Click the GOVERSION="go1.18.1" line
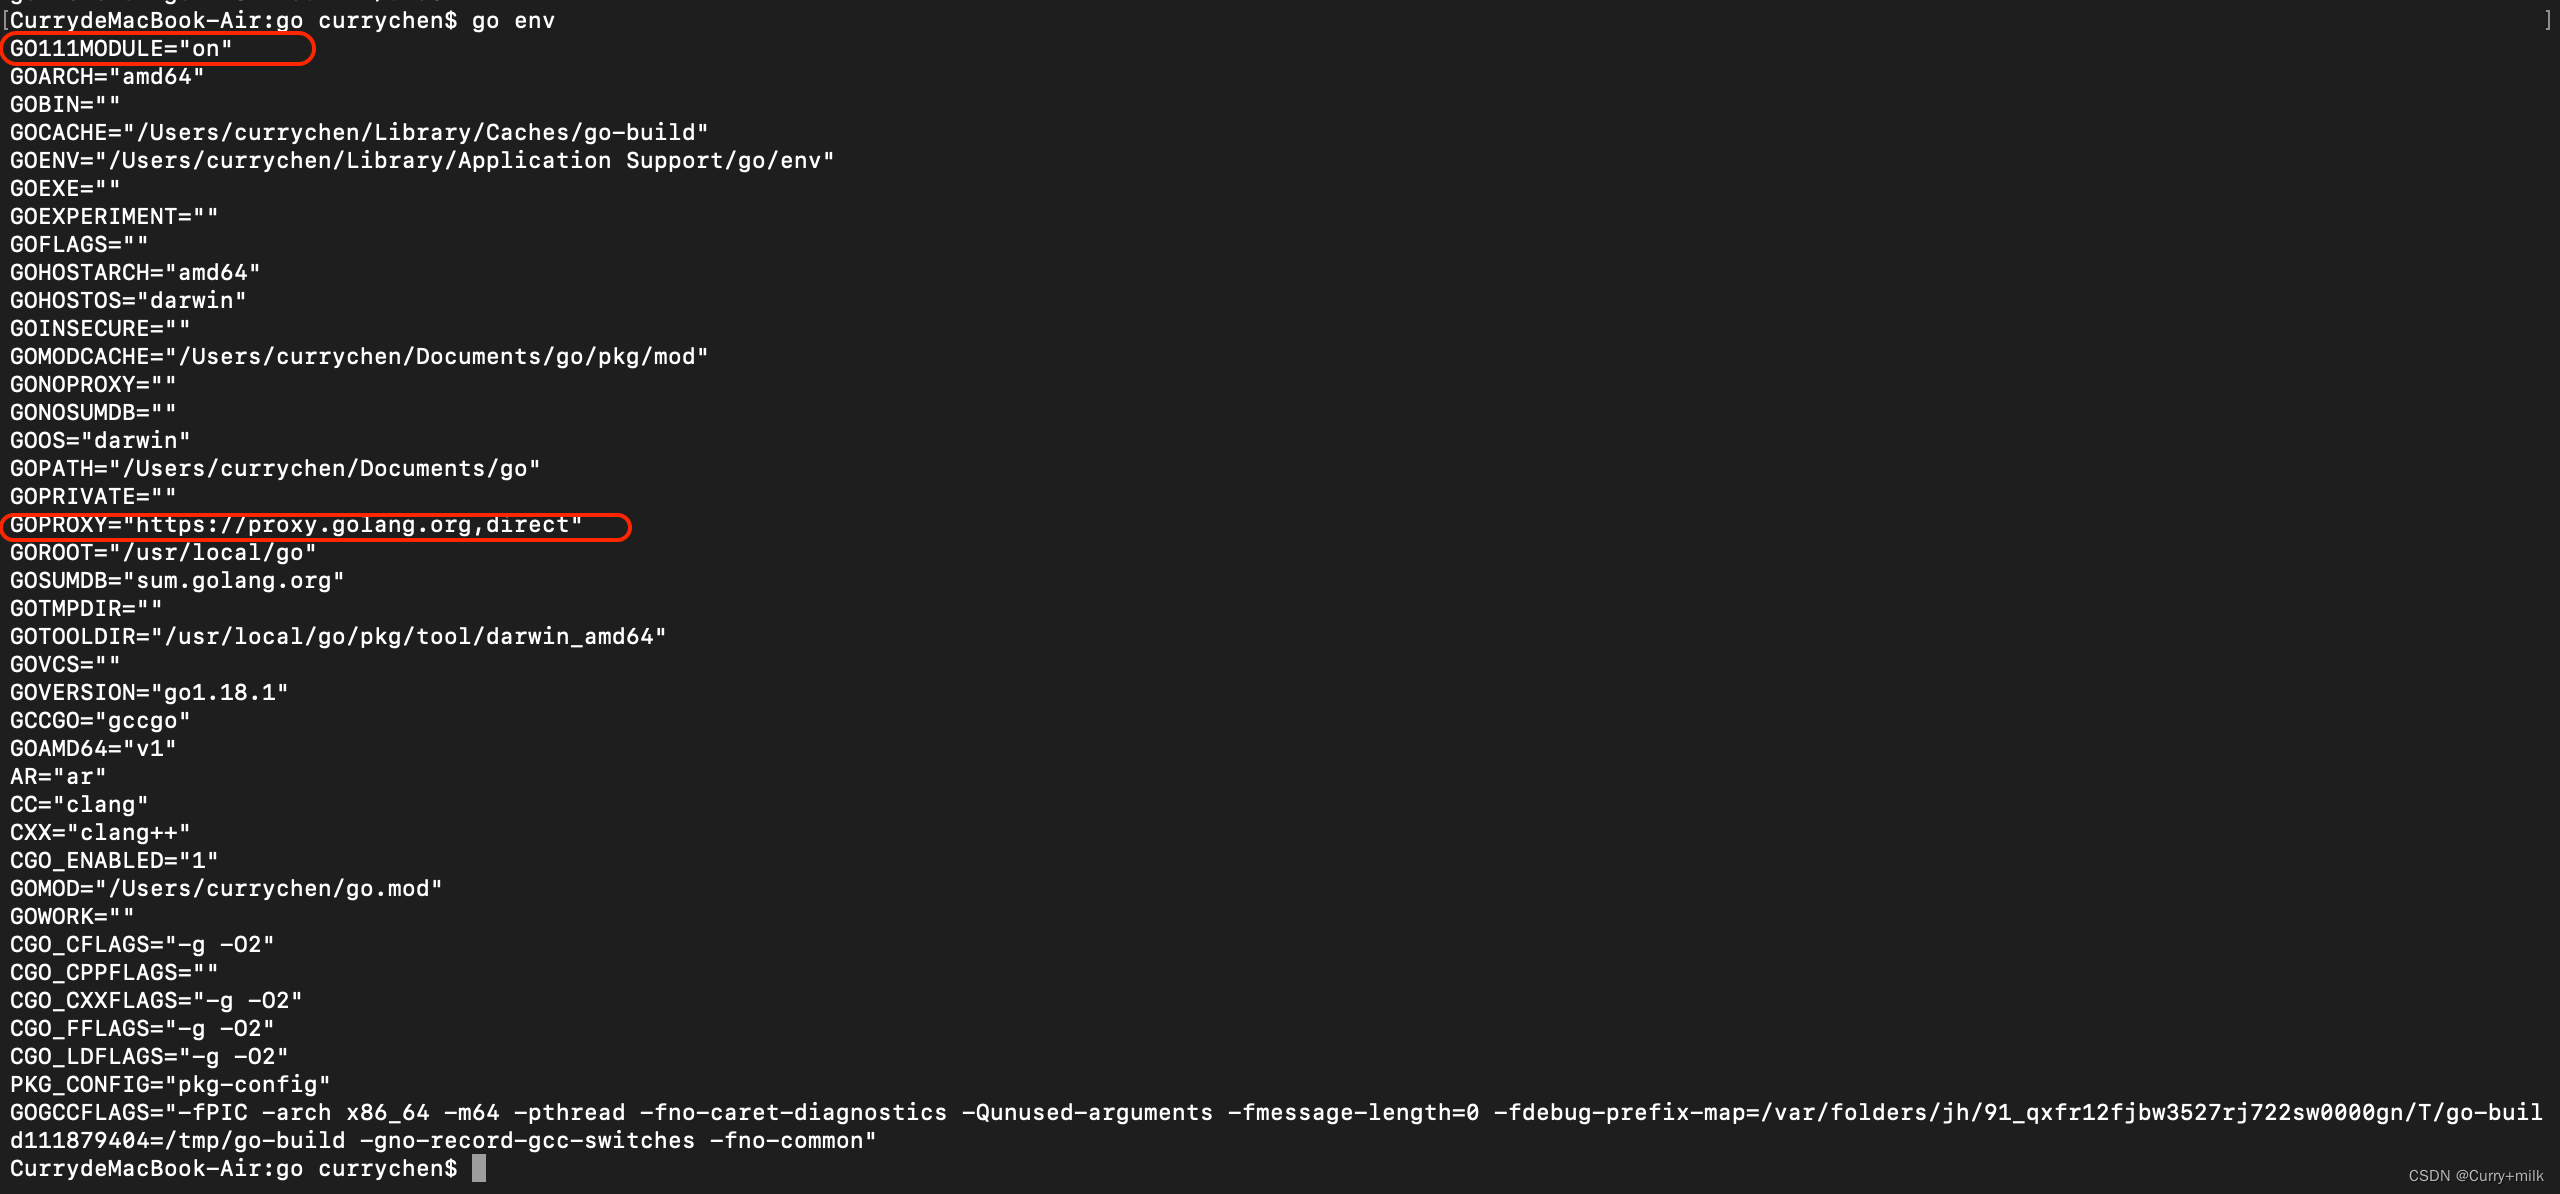 (149, 693)
